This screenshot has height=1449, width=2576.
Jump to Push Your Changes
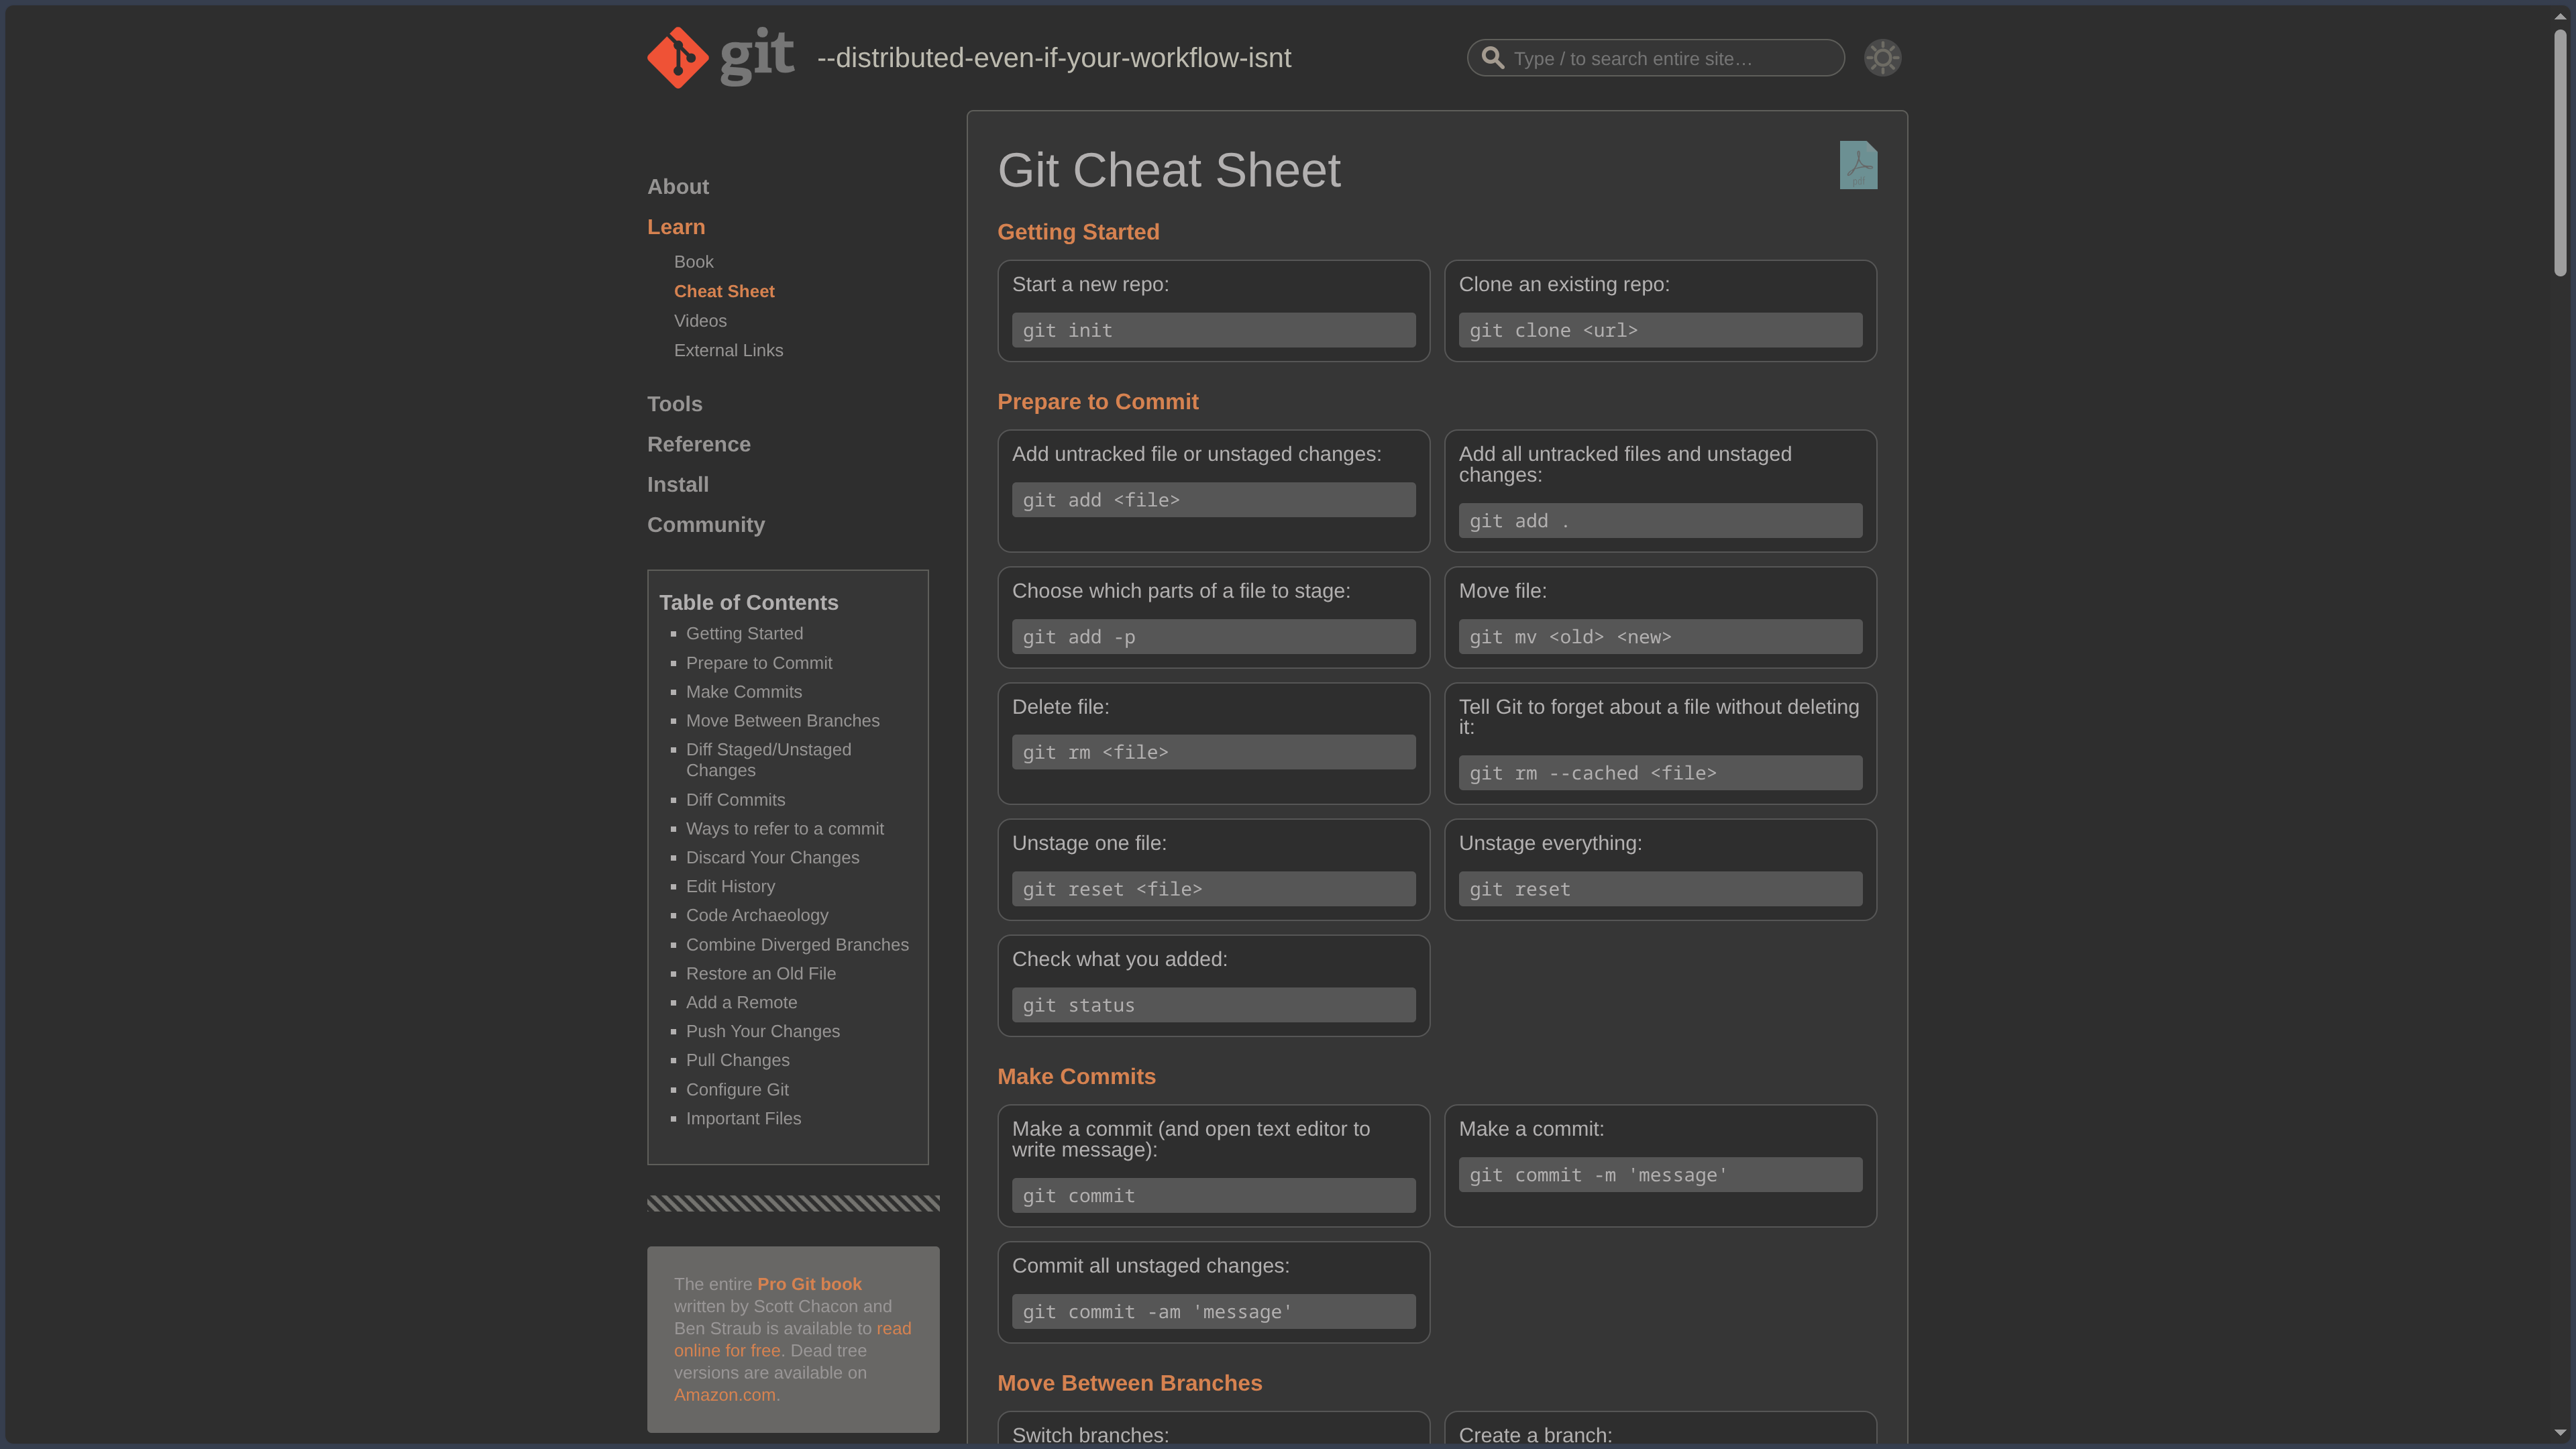tap(763, 1031)
